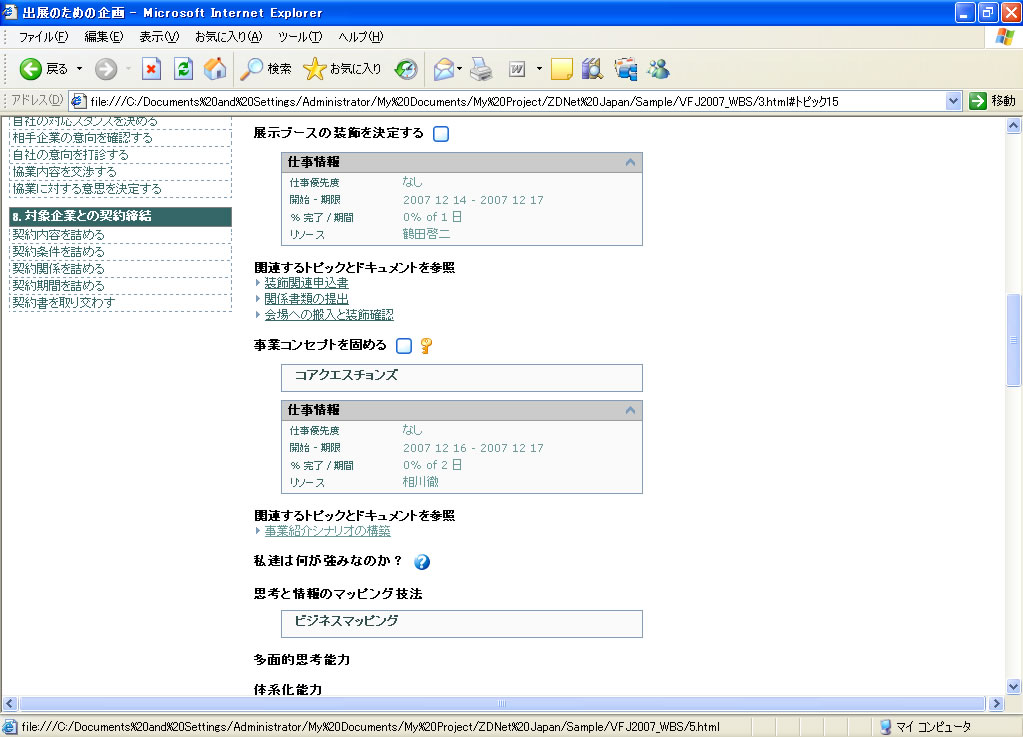This screenshot has height=737, width=1023.
Task: Open the お気に入り(A) menu
Action: click(228, 37)
